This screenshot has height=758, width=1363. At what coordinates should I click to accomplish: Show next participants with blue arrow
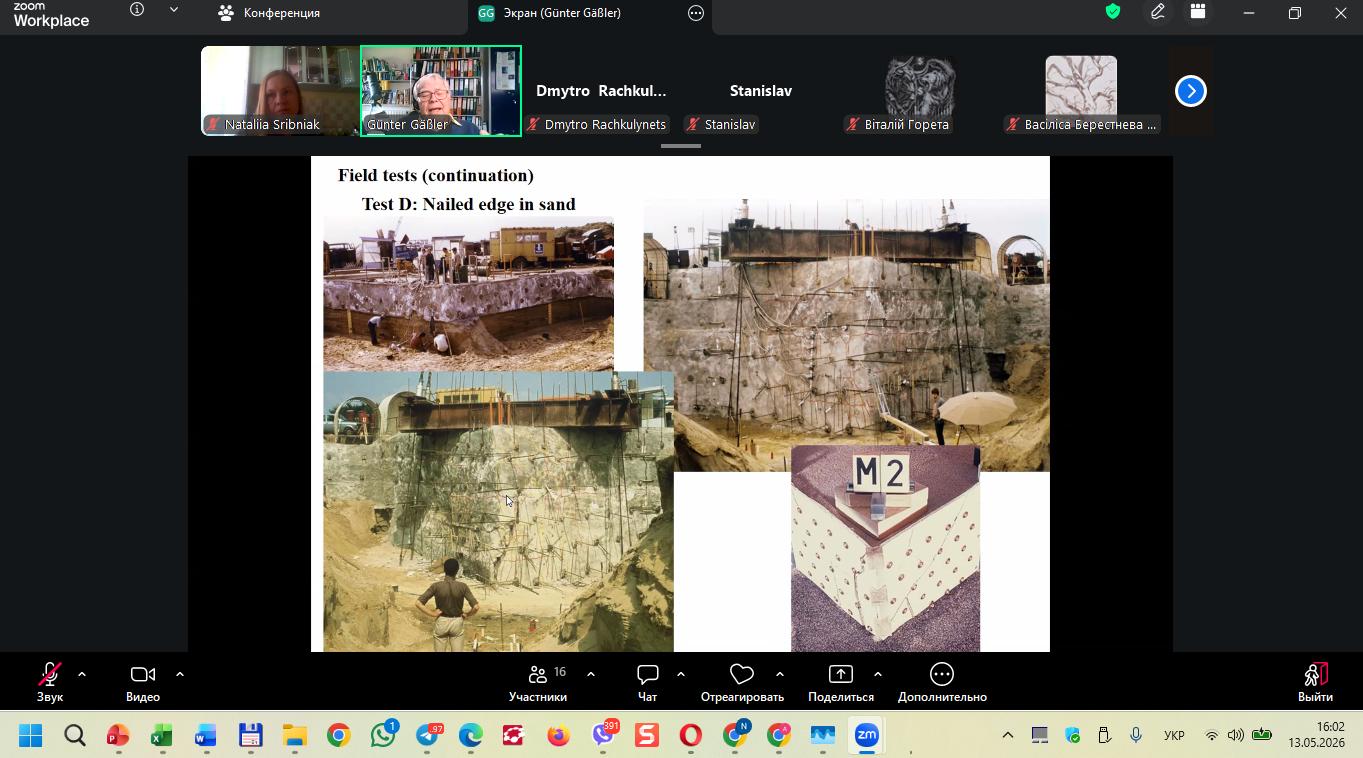pos(1190,91)
